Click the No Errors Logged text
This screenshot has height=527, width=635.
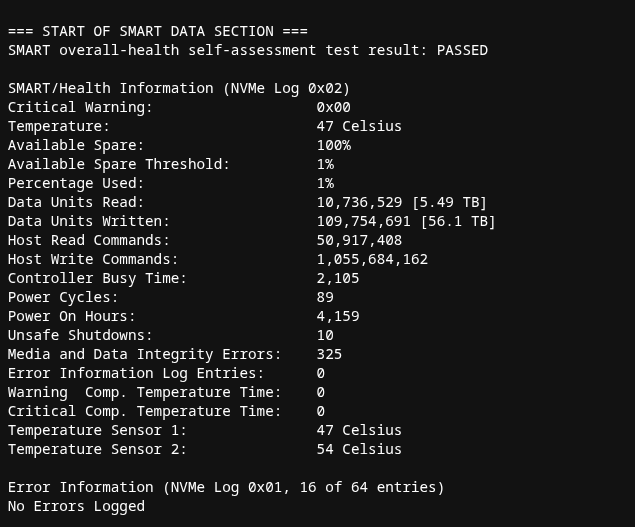[x=76, y=506]
